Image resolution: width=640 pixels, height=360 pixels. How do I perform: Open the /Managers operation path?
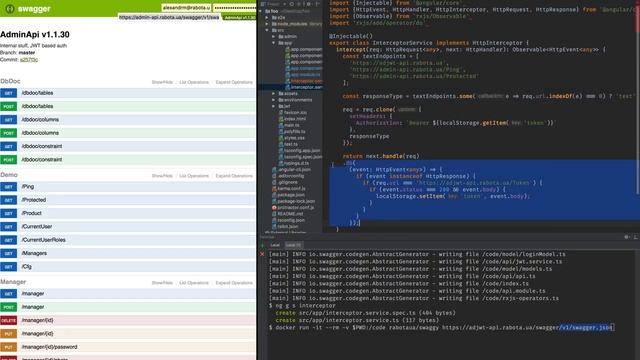34,253
